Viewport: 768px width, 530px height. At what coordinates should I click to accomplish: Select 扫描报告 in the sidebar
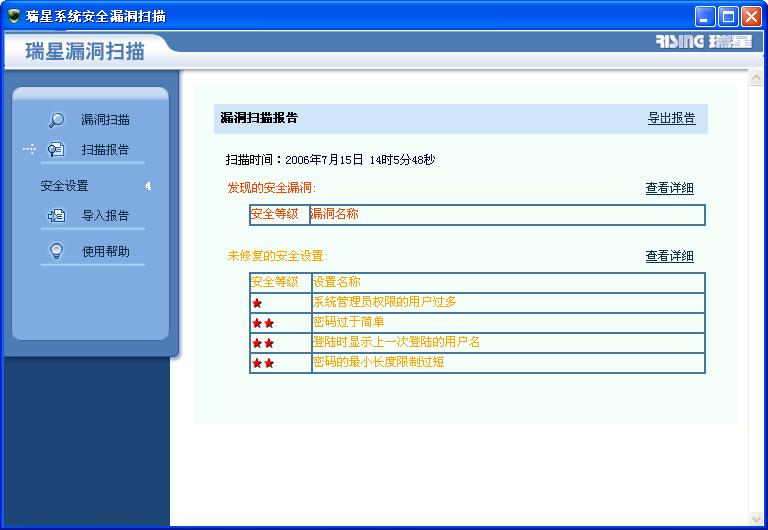105,149
